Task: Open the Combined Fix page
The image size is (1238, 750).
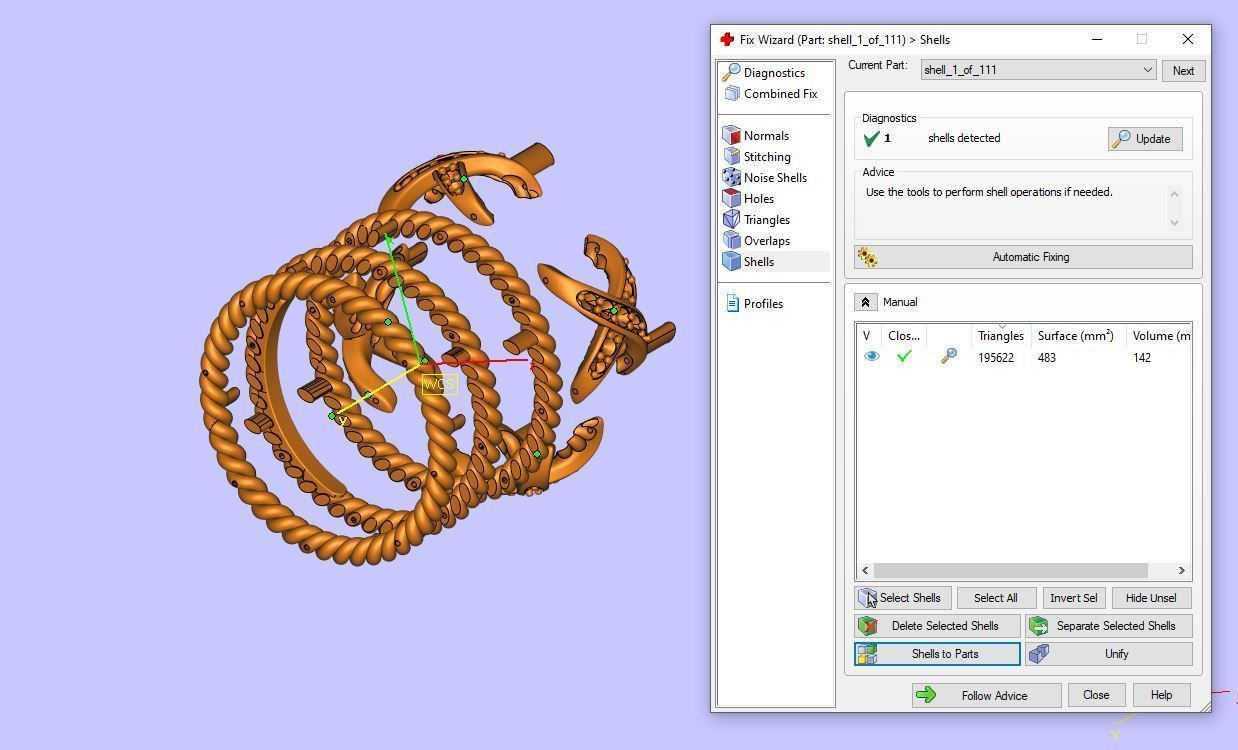Action: click(779, 93)
